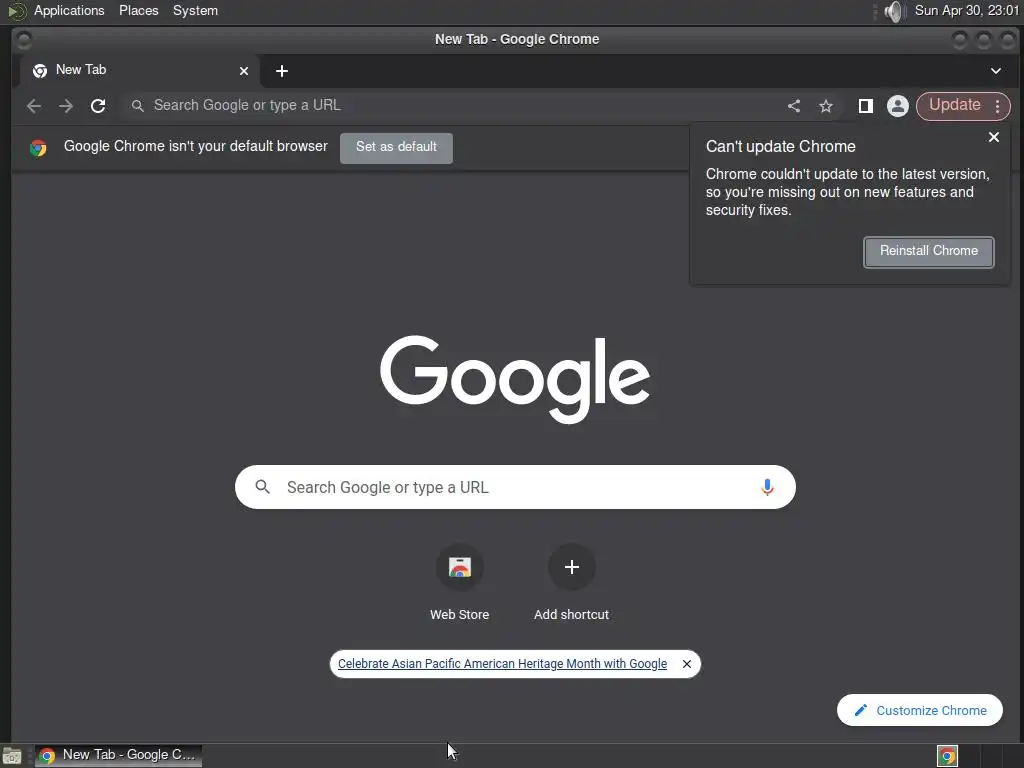
Task: Click the date and time clock
Action: coord(966,10)
